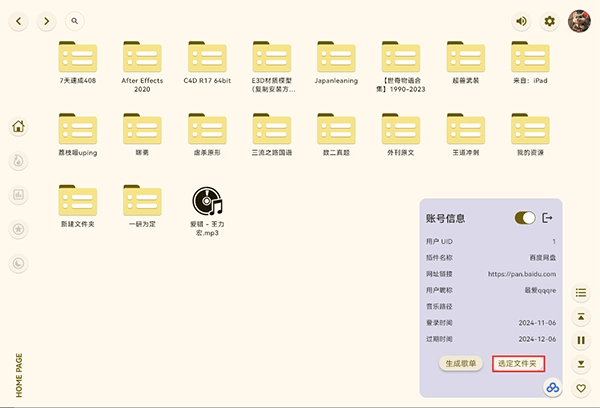
Task: Open the user avatar profile
Action: click(579, 21)
